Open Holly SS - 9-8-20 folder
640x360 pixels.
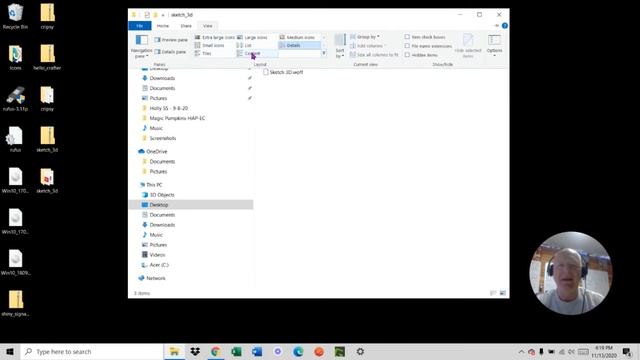pos(168,108)
